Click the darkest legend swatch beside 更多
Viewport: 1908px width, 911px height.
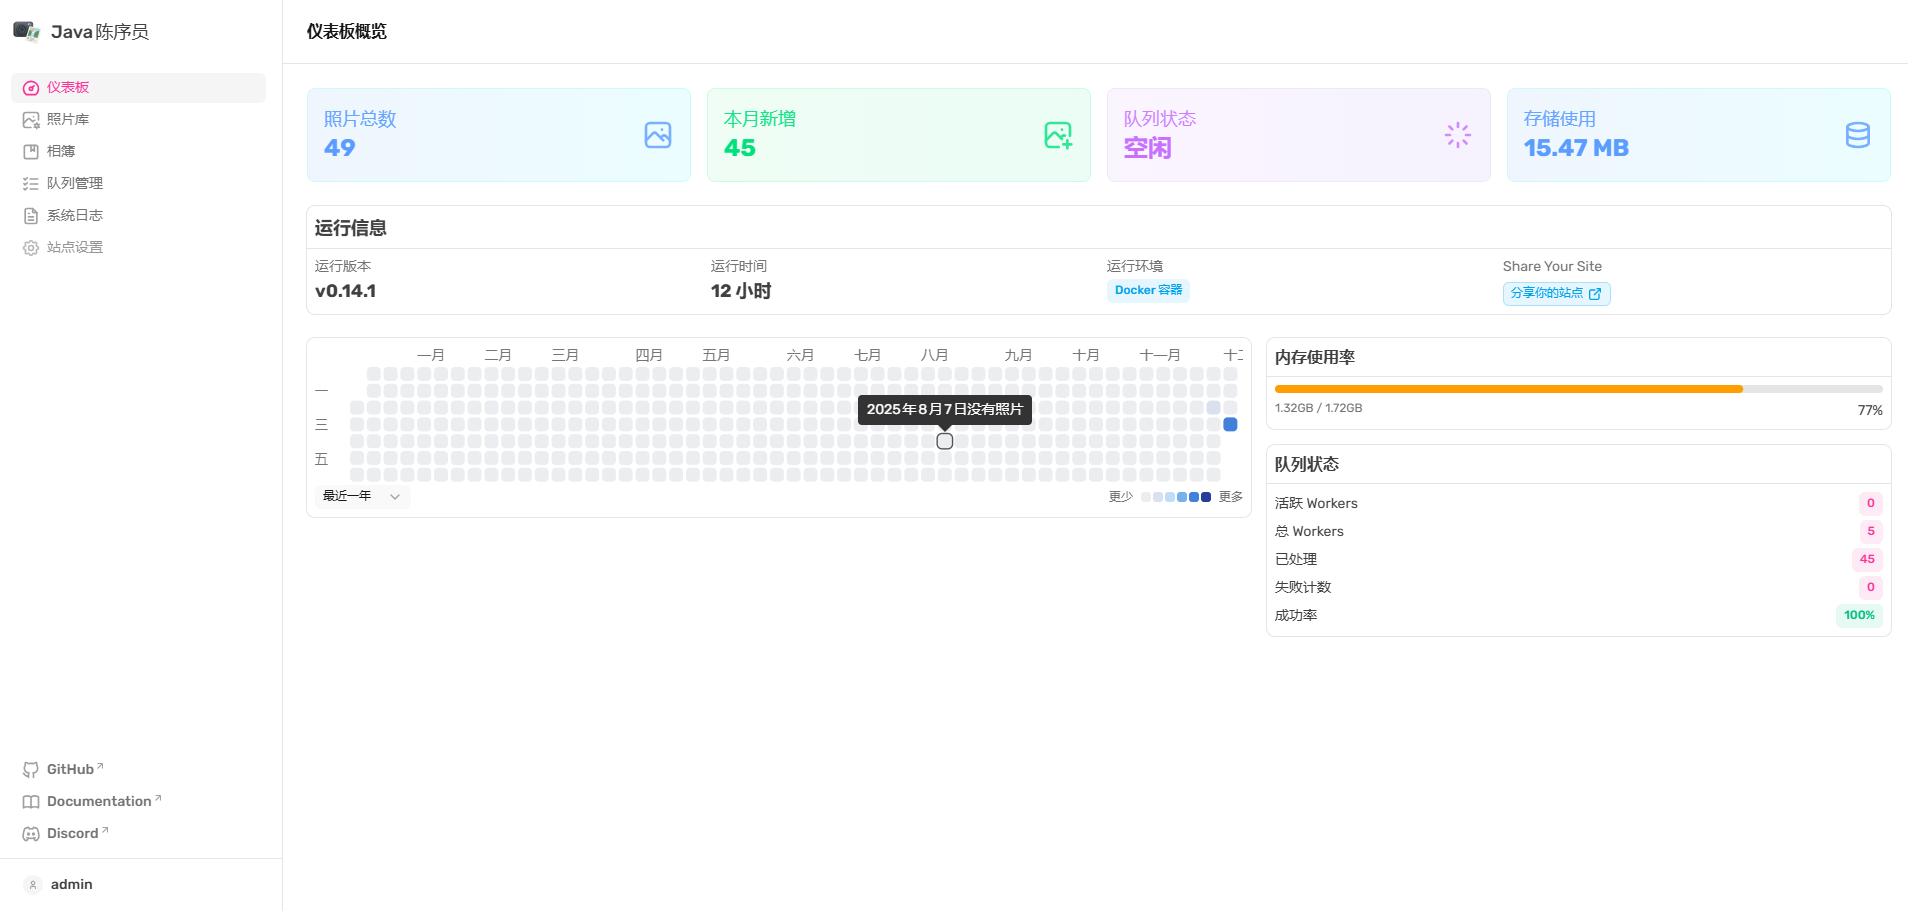point(1206,497)
